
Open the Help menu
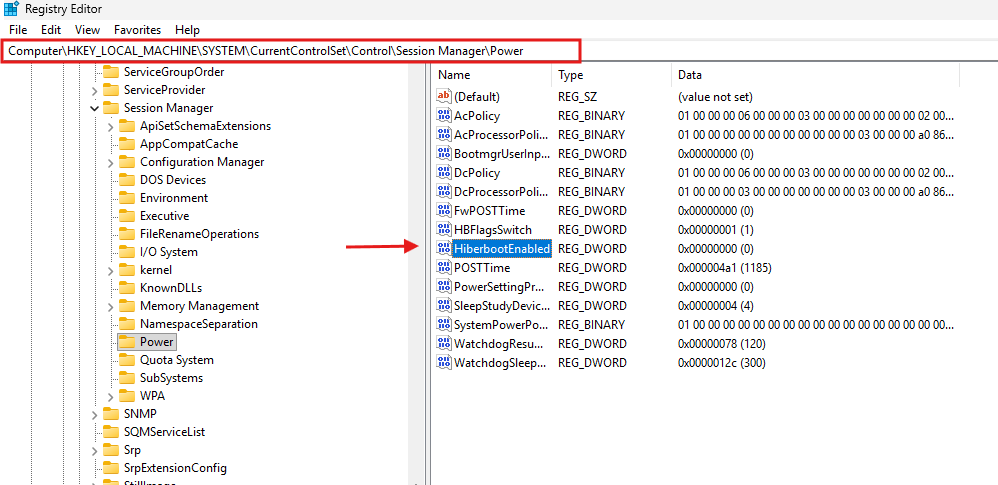pos(187,30)
